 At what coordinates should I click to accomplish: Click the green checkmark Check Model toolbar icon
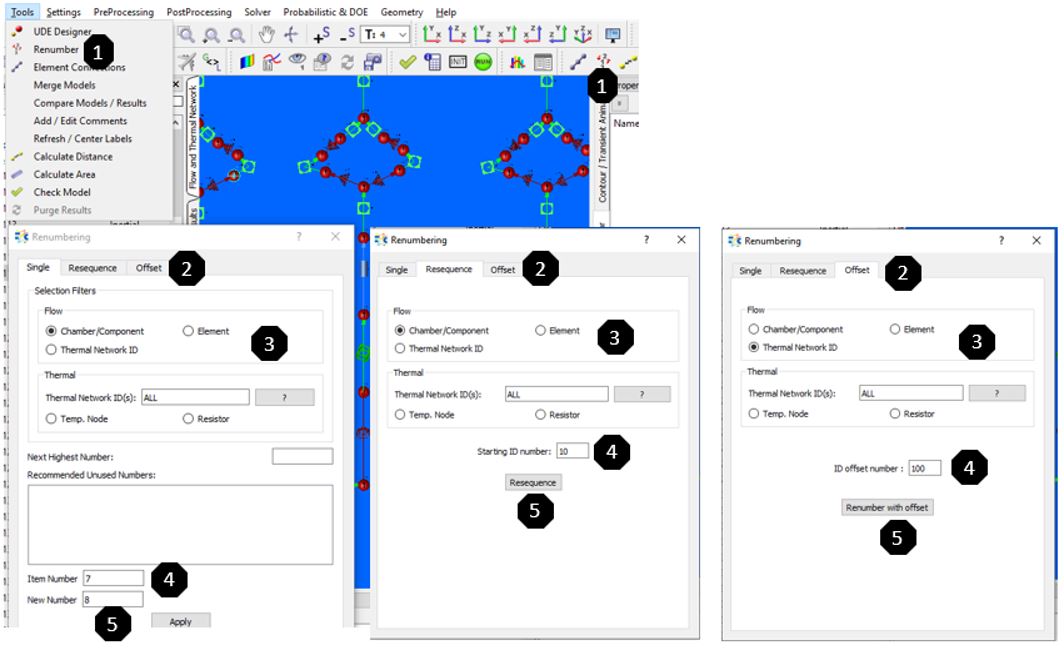coord(407,62)
